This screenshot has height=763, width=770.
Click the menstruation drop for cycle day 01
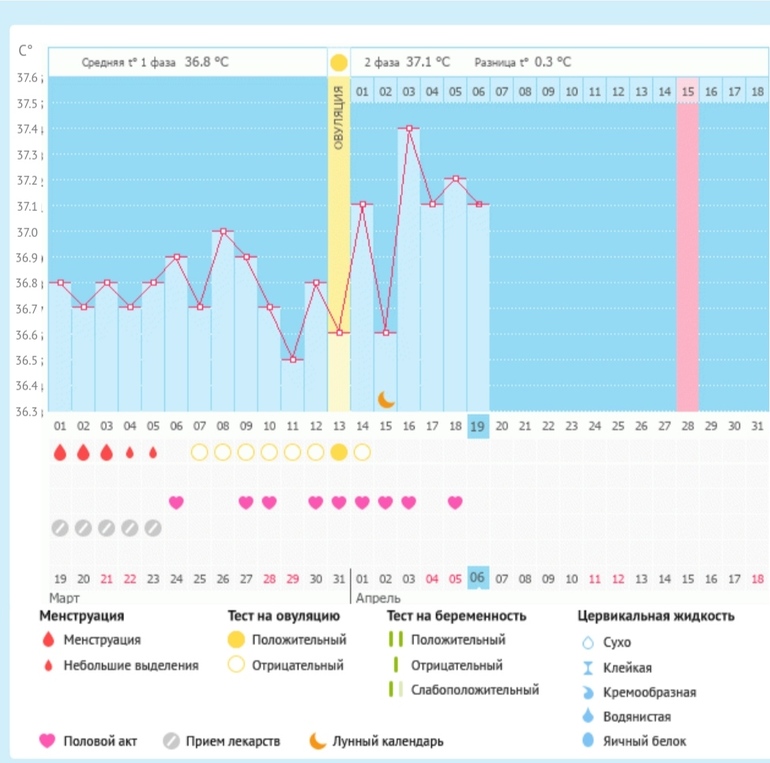click(x=60, y=452)
